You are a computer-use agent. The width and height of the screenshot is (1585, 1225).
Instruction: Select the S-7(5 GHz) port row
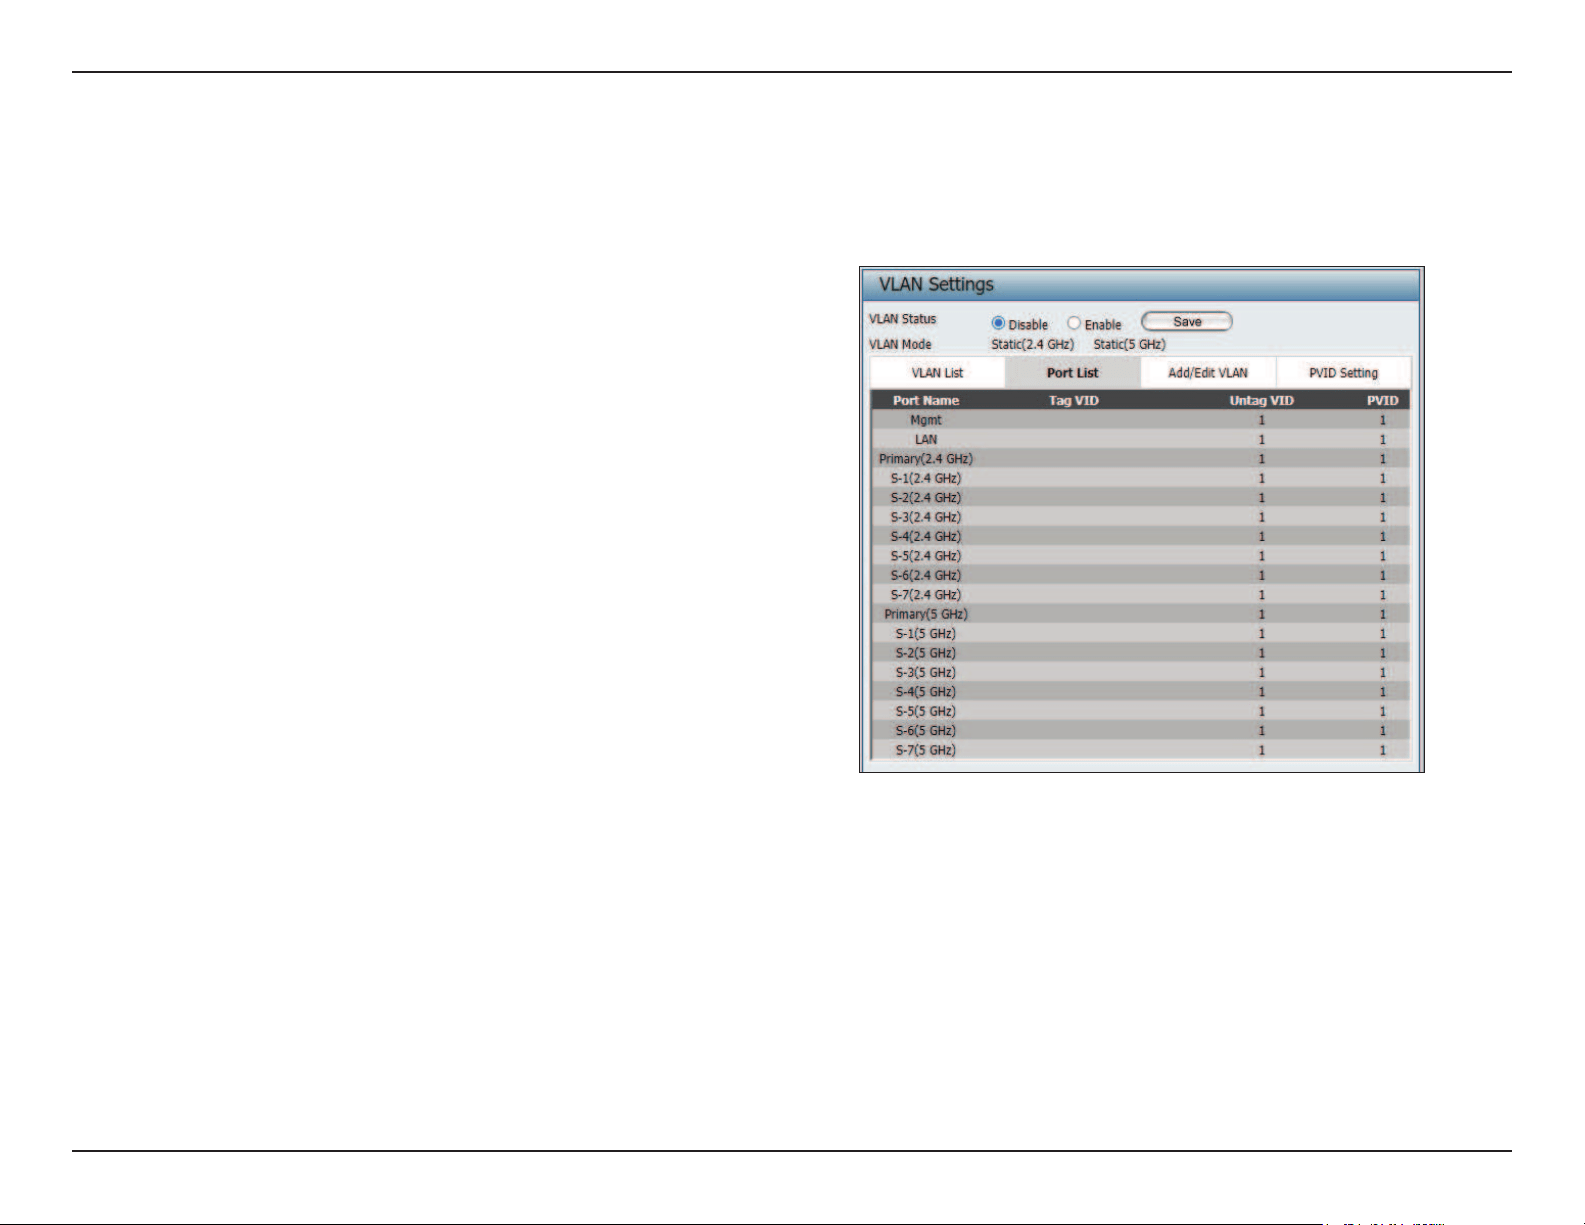1140,750
